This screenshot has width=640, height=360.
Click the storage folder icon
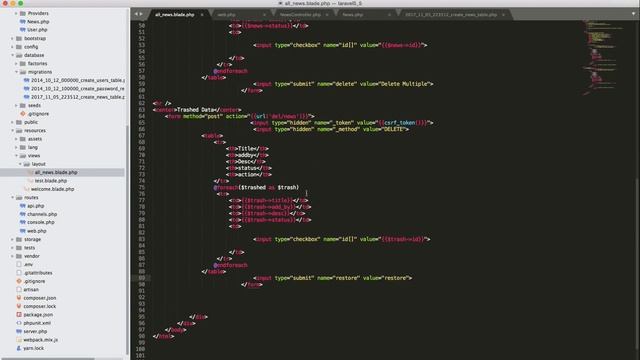tap(19, 240)
